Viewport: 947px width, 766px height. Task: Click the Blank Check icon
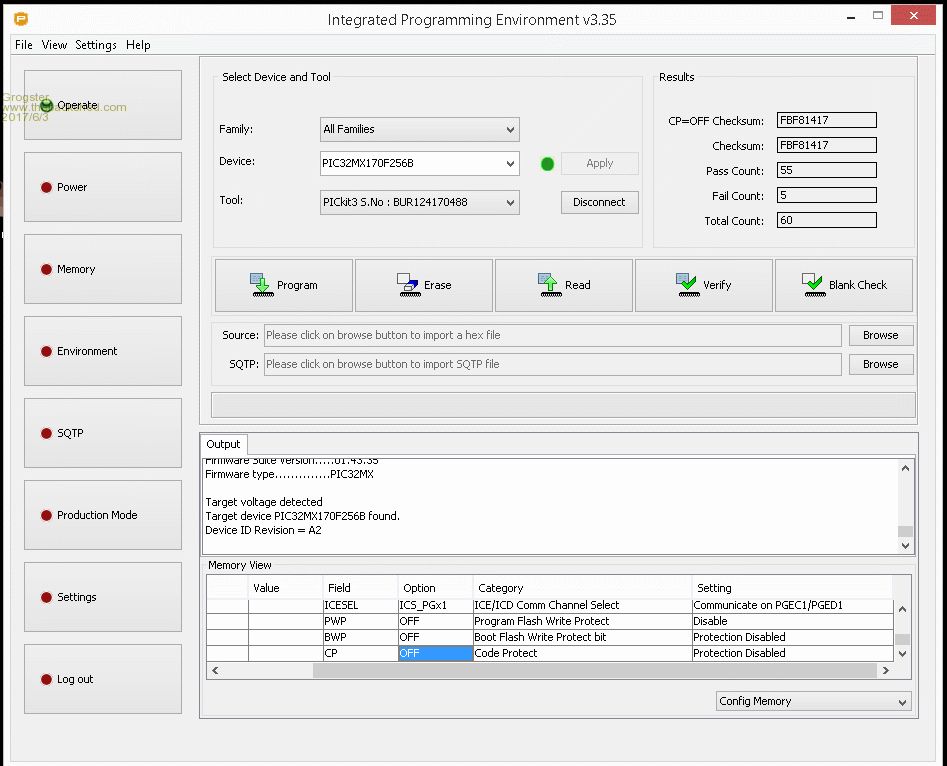coord(813,285)
